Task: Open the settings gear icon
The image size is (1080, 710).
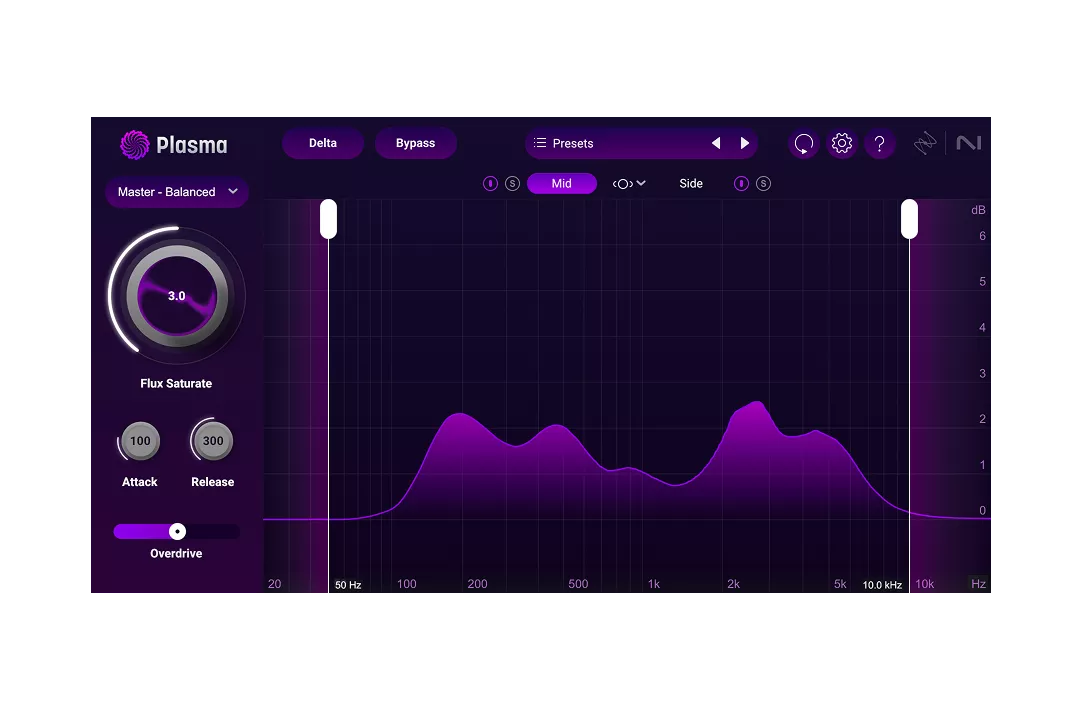Action: 842,144
